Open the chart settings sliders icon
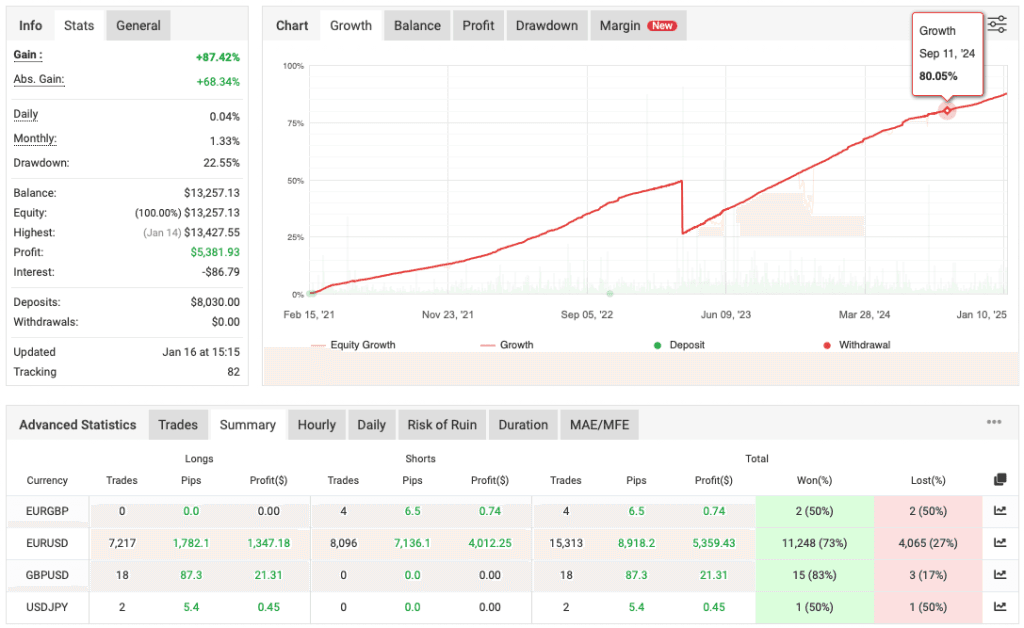Viewport: 1024px width, 628px height. (997, 25)
